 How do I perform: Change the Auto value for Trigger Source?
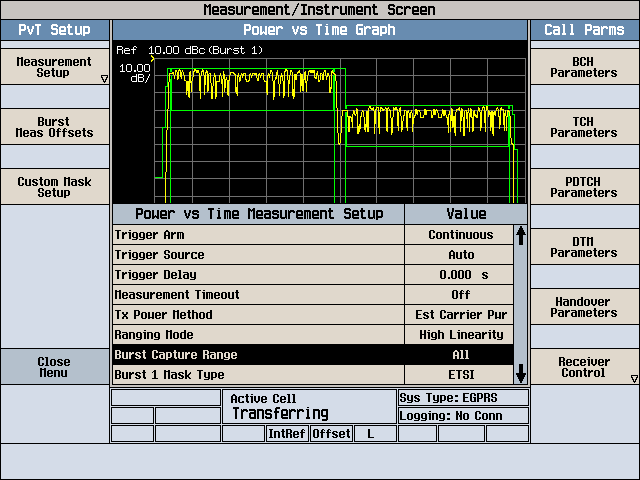click(459, 255)
